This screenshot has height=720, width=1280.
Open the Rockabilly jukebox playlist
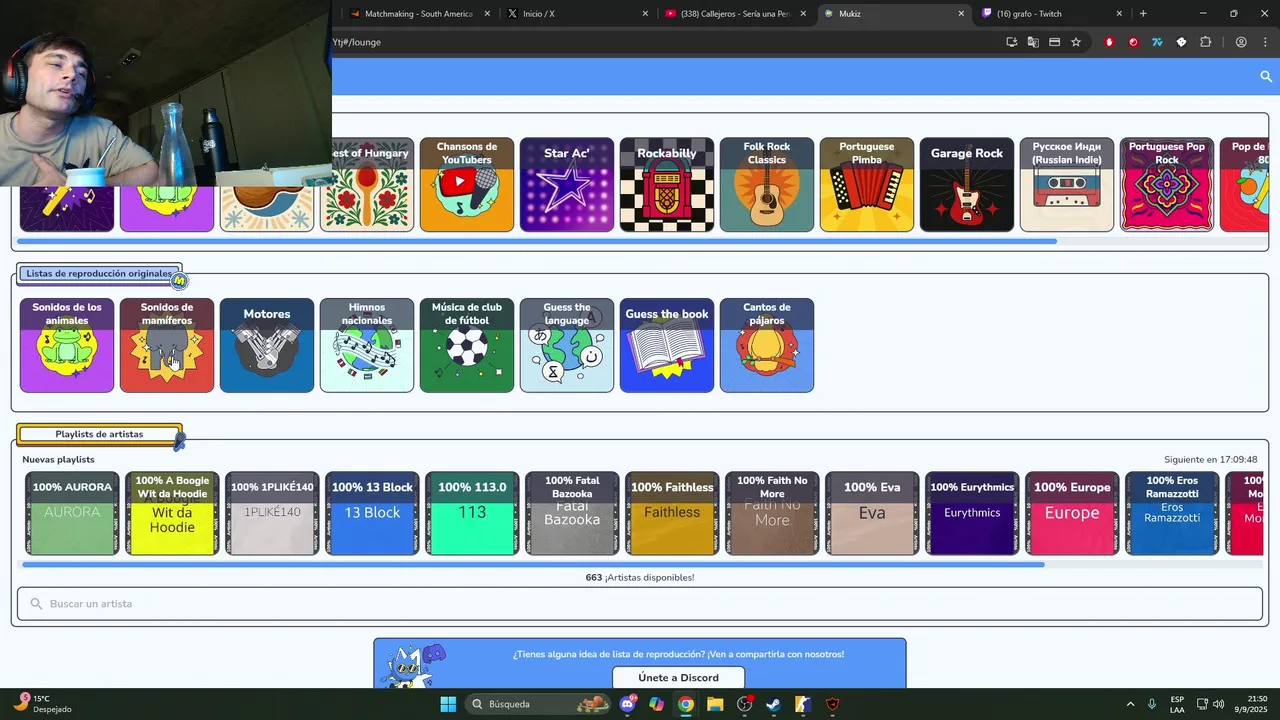pyautogui.click(x=667, y=185)
